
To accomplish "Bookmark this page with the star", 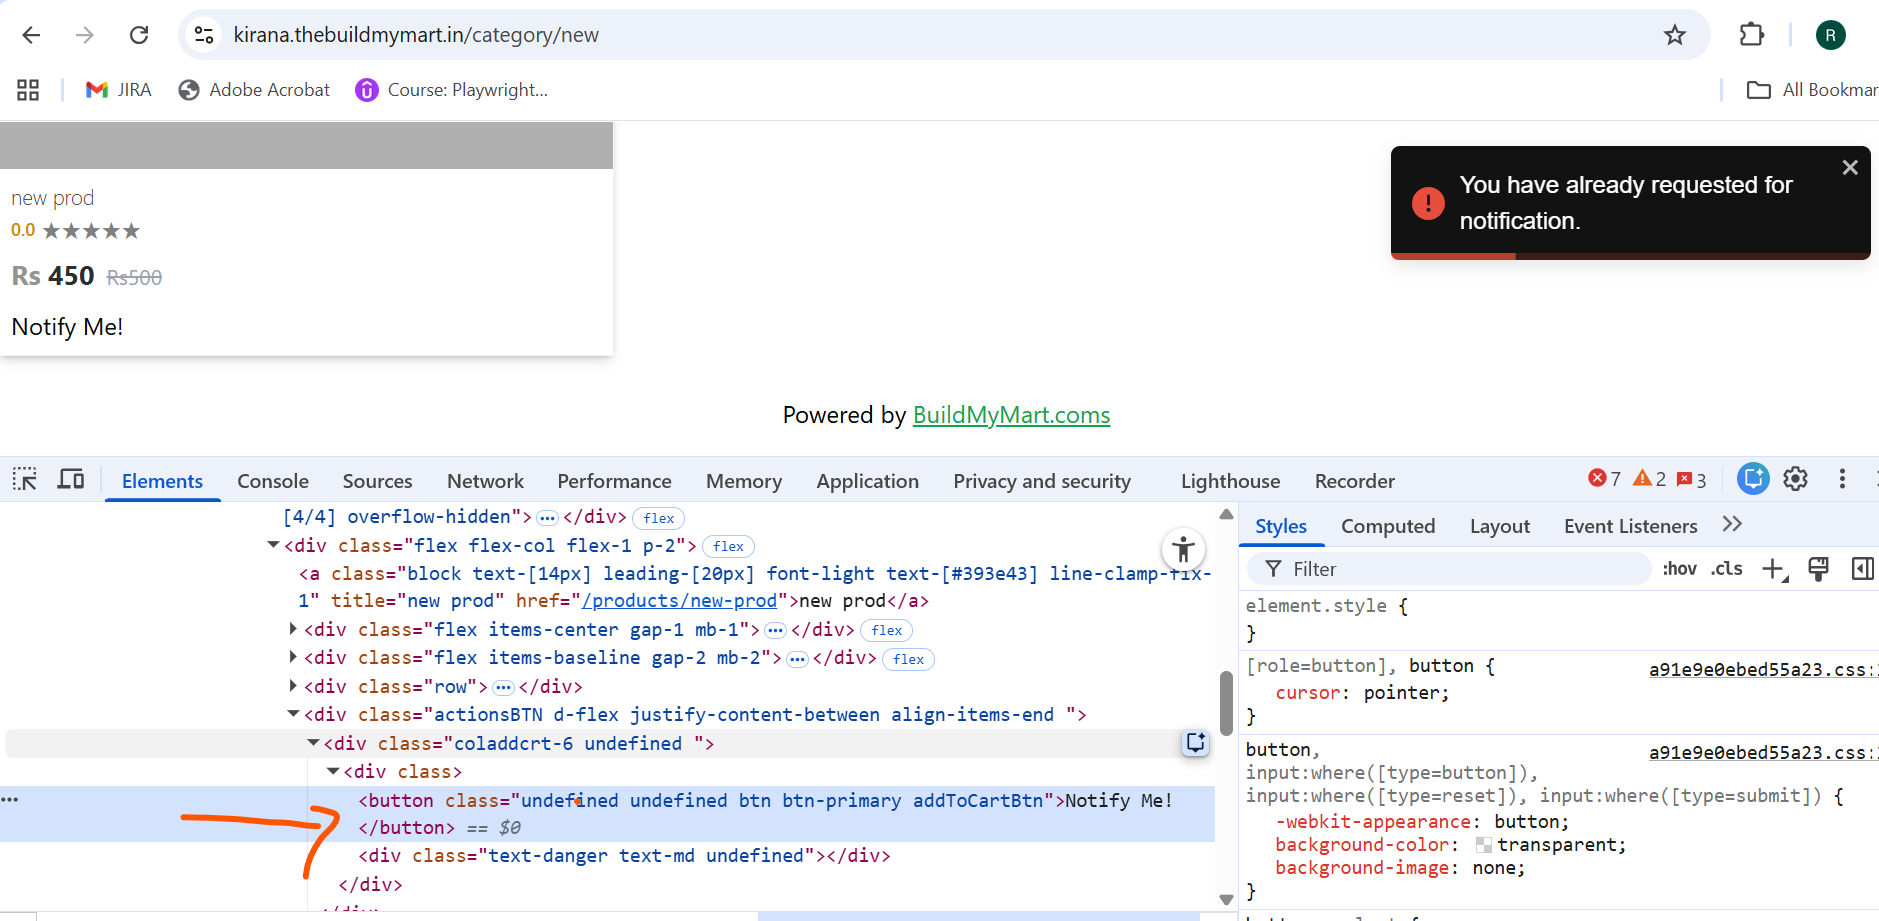I will (x=1675, y=35).
